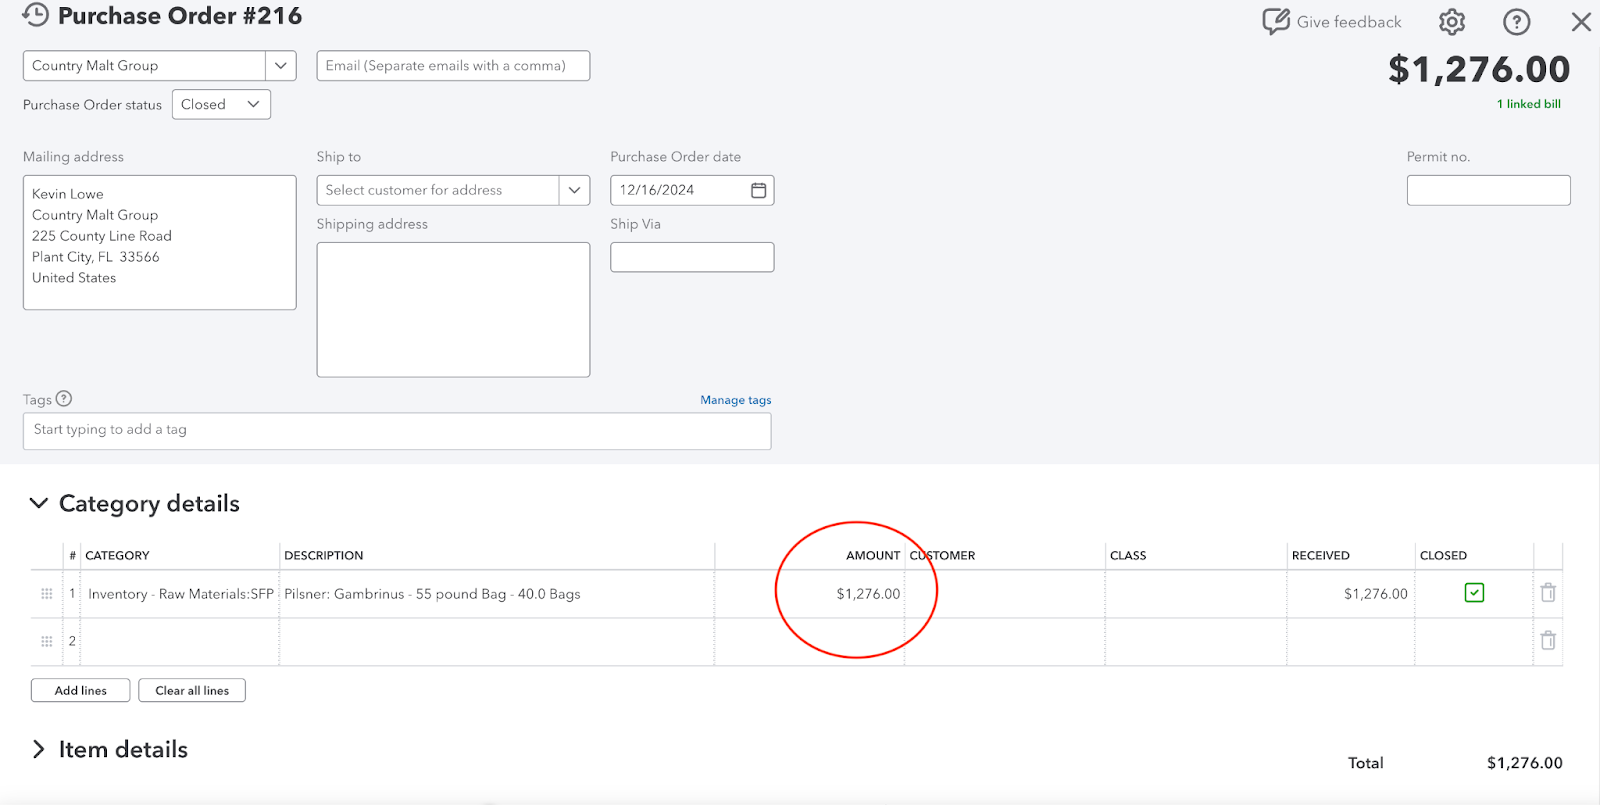Screen dimensions: 1600x805
Task: Open the feedback speech bubble icon
Action: [1275, 22]
